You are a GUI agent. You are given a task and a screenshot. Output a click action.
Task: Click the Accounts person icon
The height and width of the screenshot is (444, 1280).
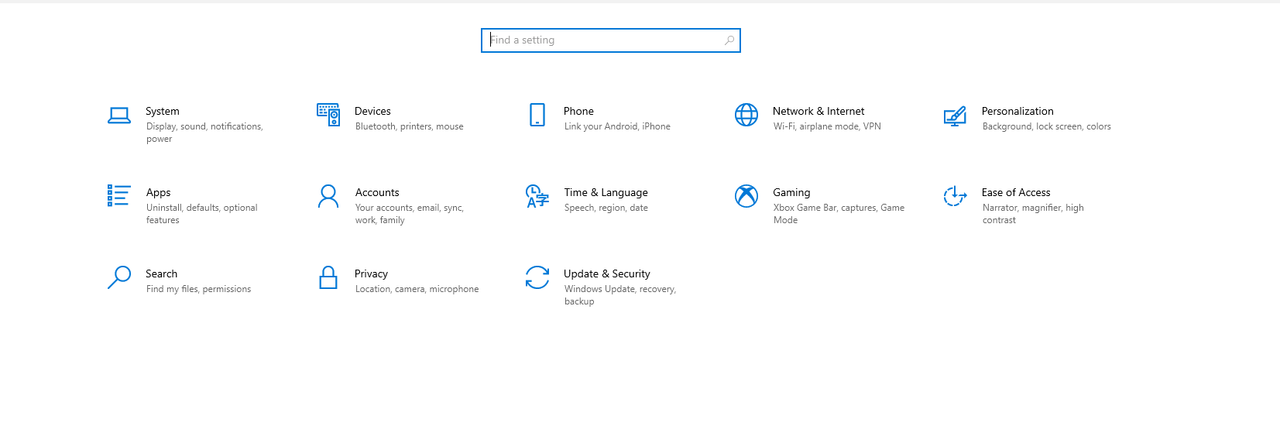point(328,196)
